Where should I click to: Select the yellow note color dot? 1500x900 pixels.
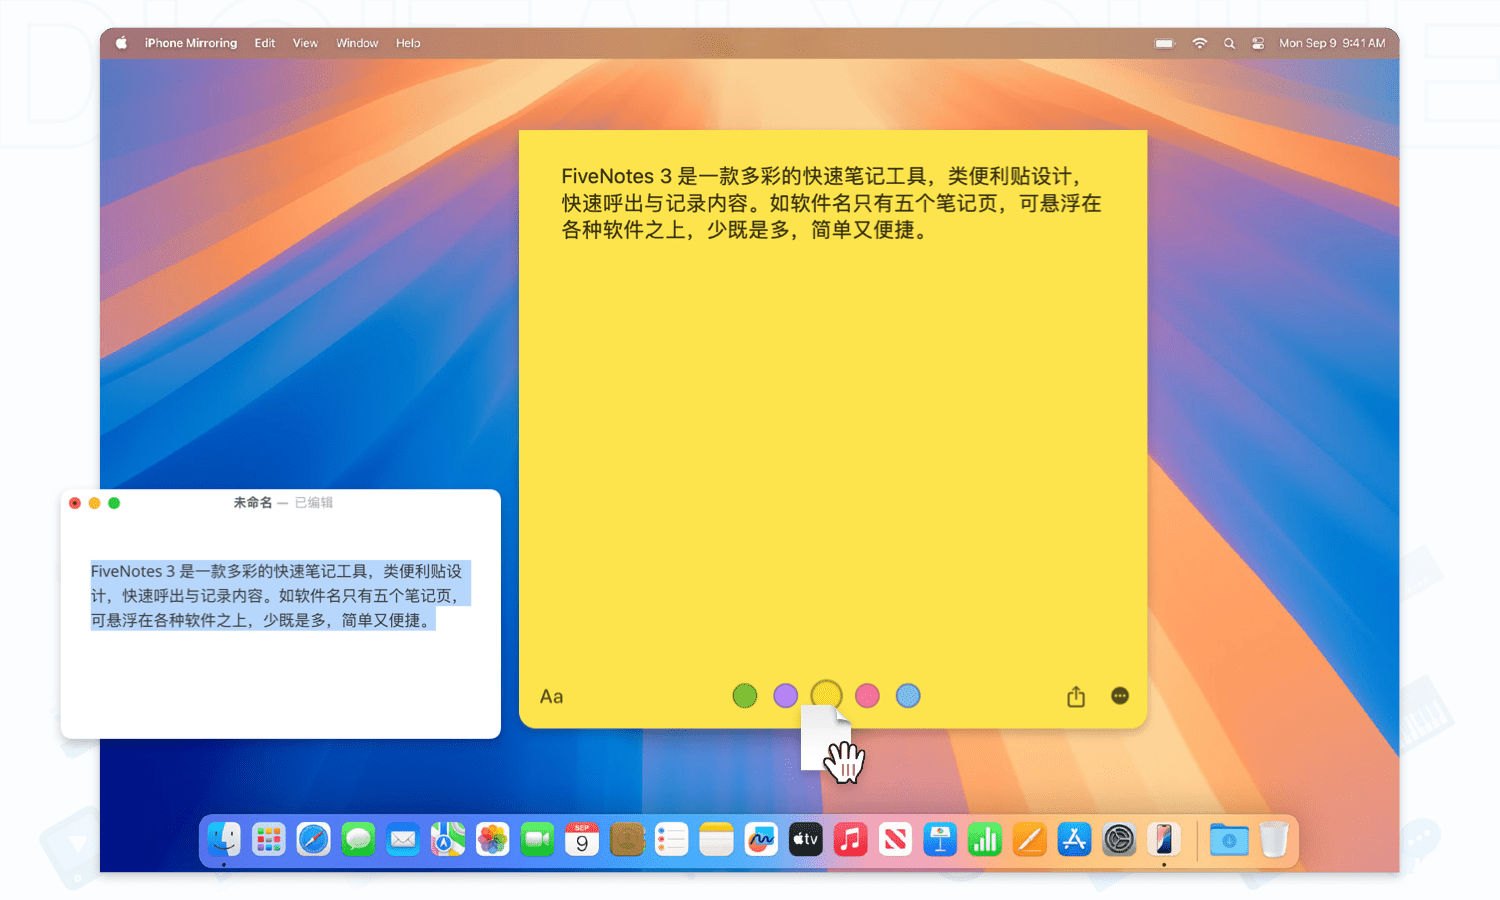tap(826, 694)
